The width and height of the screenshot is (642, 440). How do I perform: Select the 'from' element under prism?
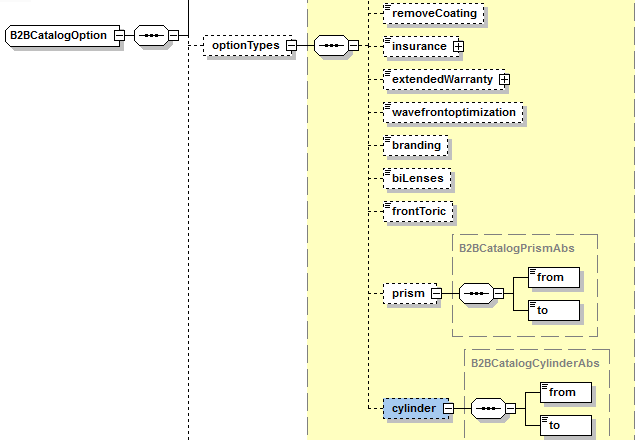point(555,278)
